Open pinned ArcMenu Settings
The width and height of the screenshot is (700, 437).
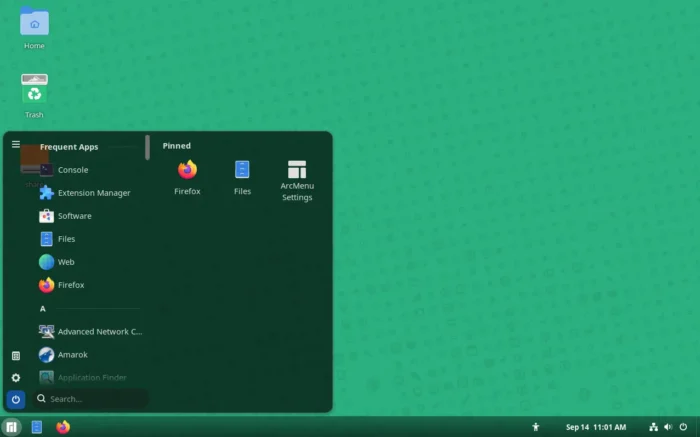tap(297, 181)
